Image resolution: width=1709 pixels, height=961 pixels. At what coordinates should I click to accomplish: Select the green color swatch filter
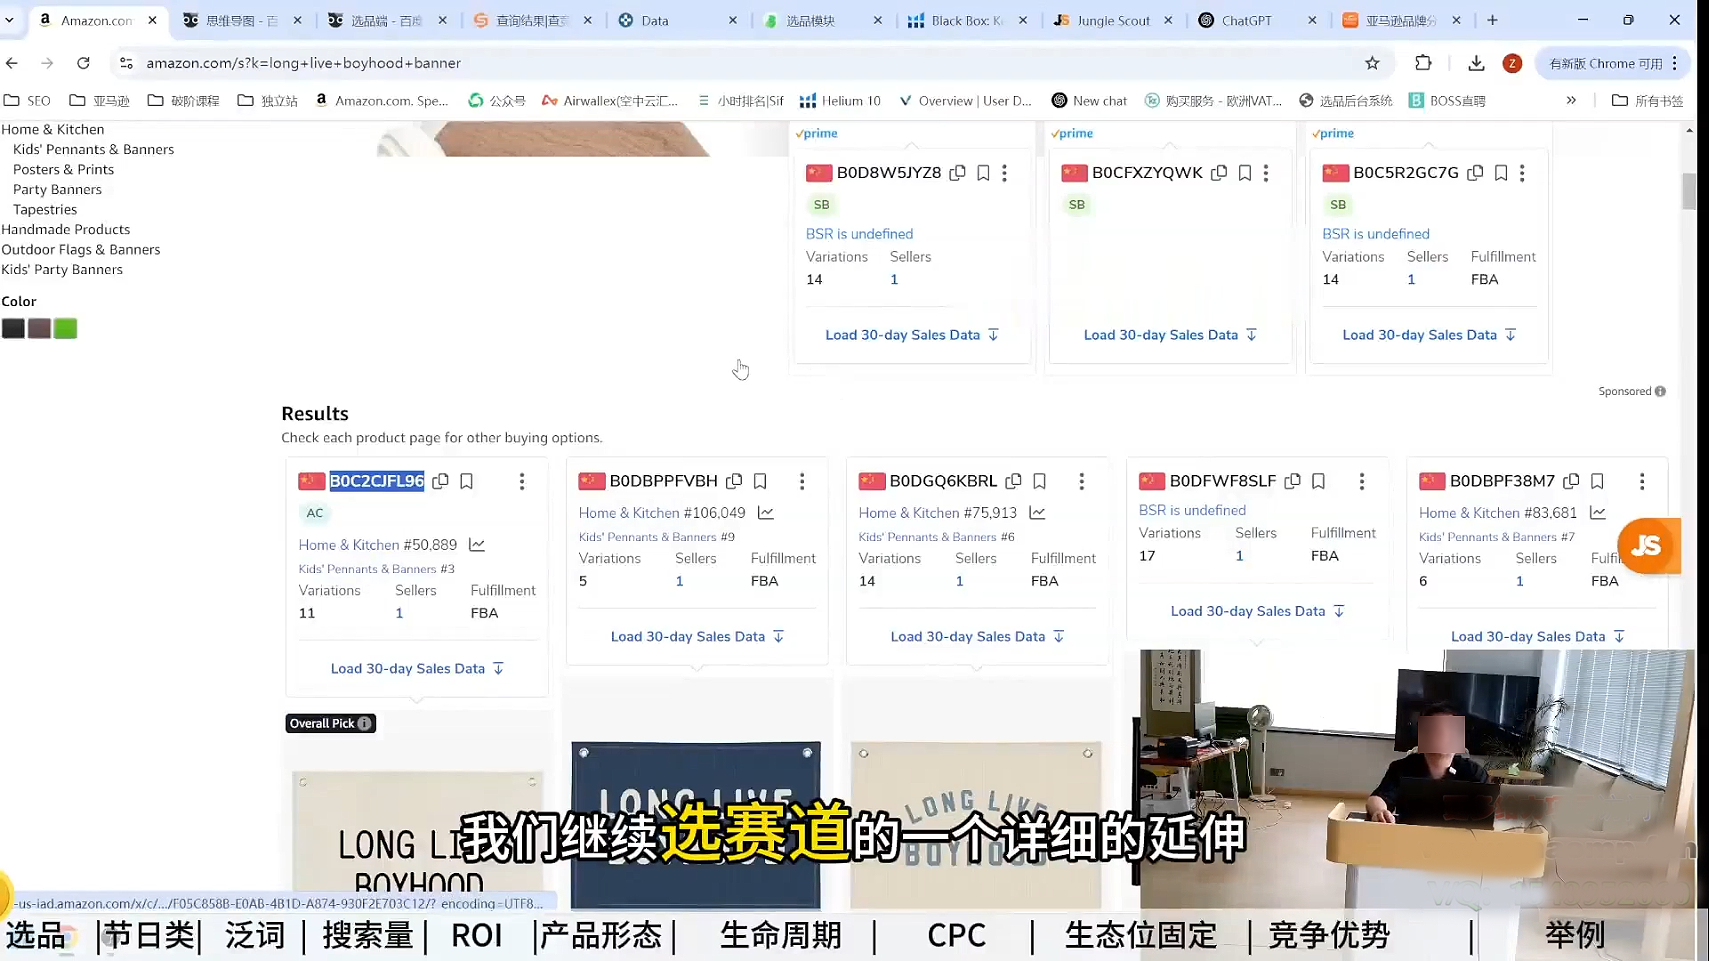(65, 329)
